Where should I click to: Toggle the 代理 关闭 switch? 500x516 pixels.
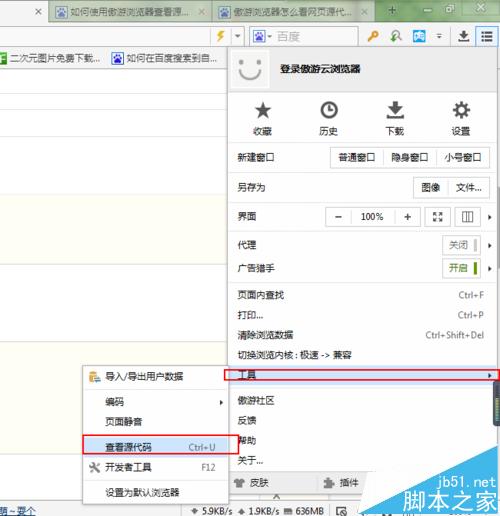(x=461, y=245)
